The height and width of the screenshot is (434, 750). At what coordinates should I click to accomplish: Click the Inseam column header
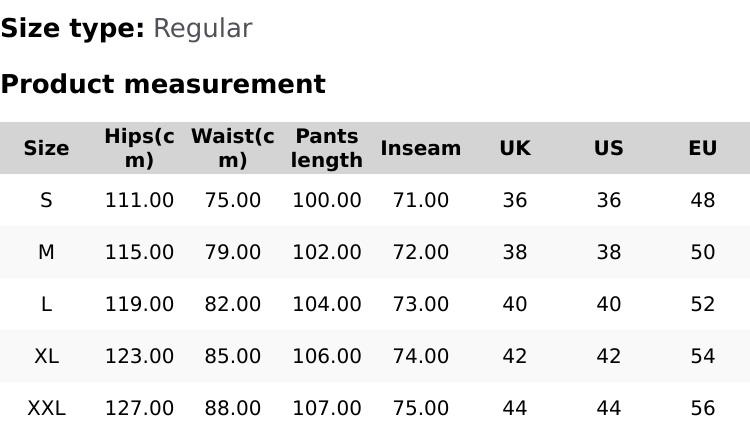click(x=420, y=148)
